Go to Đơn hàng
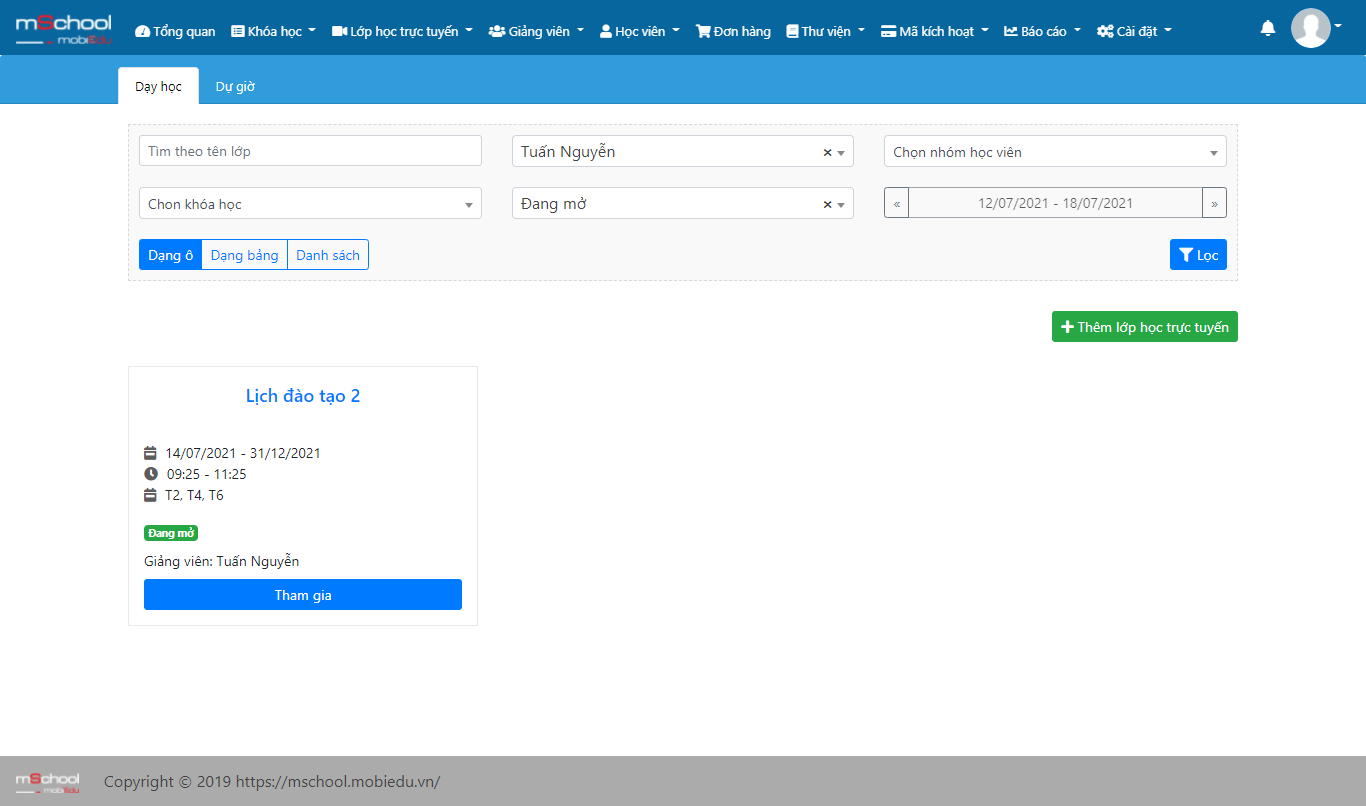 733,31
